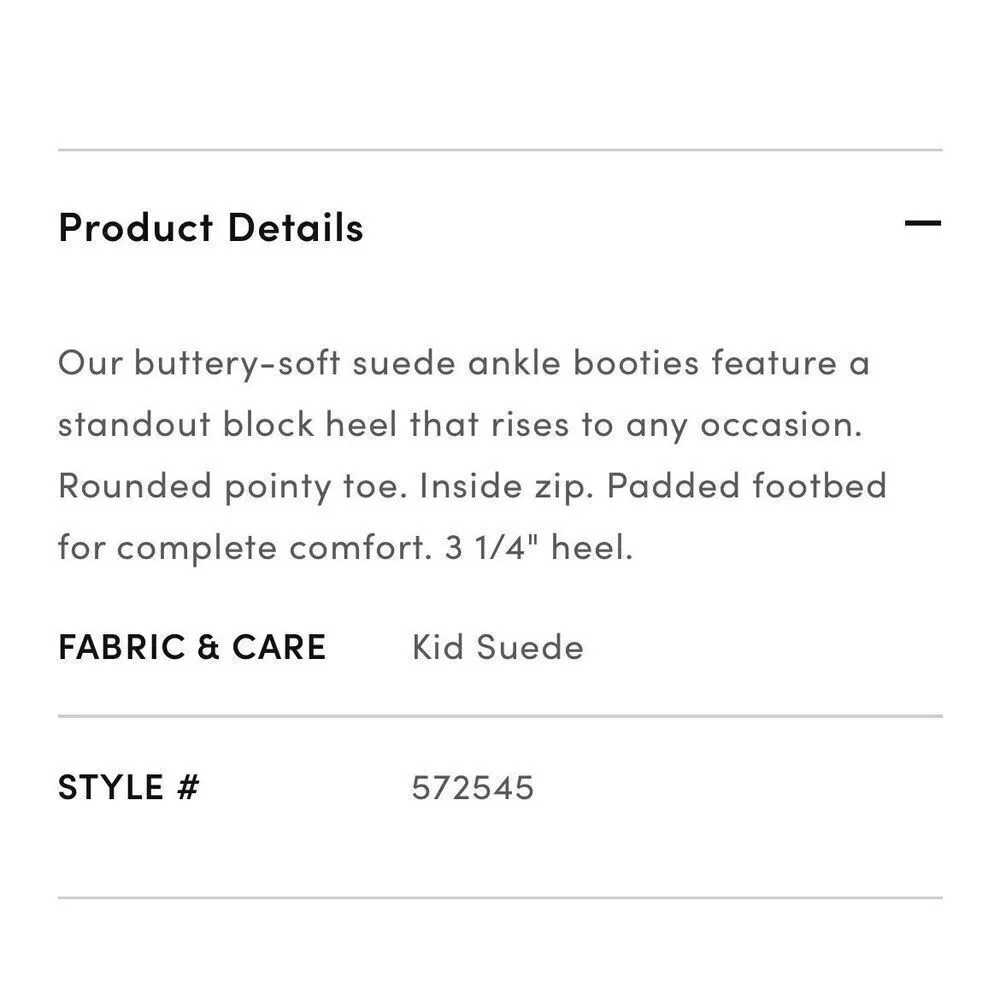The width and height of the screenshot is (1000, 1000).
Task: Click 'any occasion' in the description
Action: click(744, 425)
